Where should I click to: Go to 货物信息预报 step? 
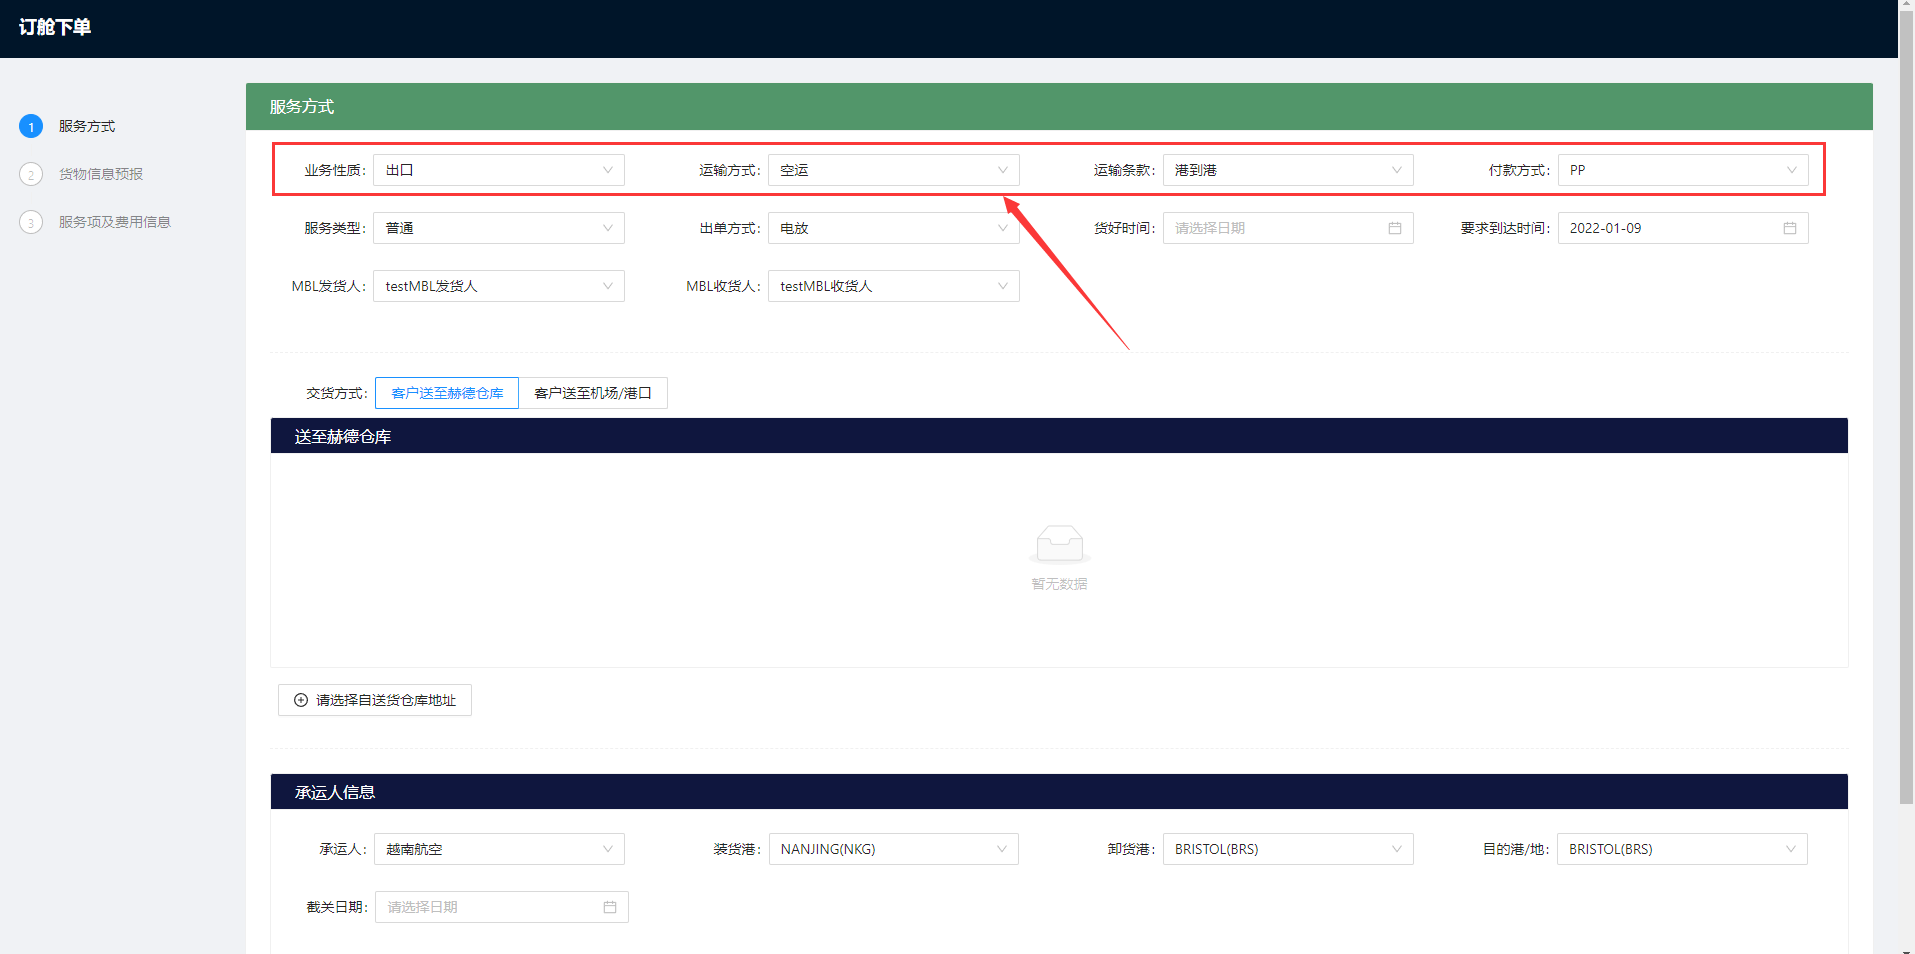(101, 174)
